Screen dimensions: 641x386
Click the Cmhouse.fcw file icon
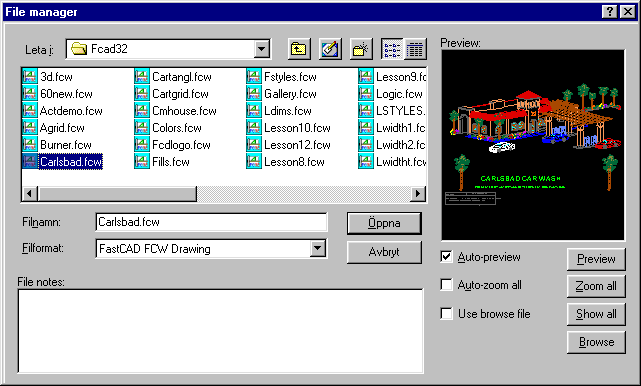142,111
